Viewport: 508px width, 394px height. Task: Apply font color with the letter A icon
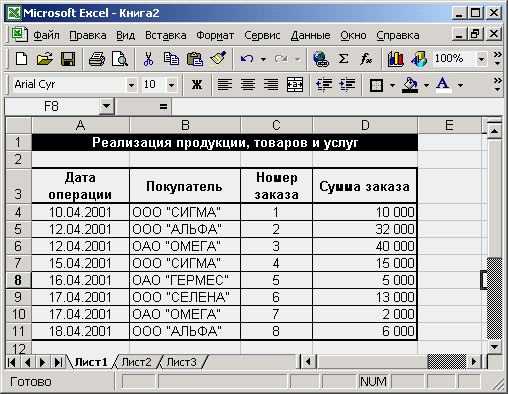443,85
